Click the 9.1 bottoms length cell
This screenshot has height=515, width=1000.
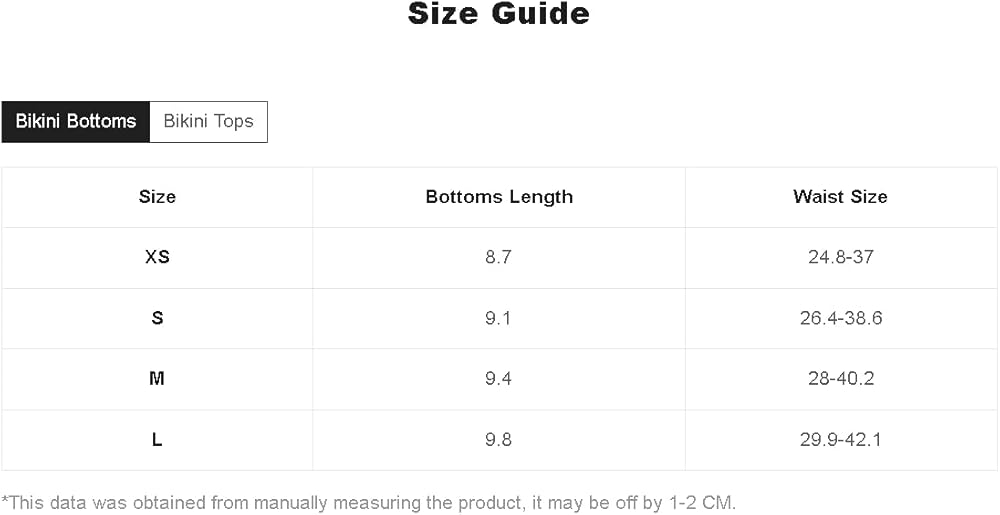[498, 318]
